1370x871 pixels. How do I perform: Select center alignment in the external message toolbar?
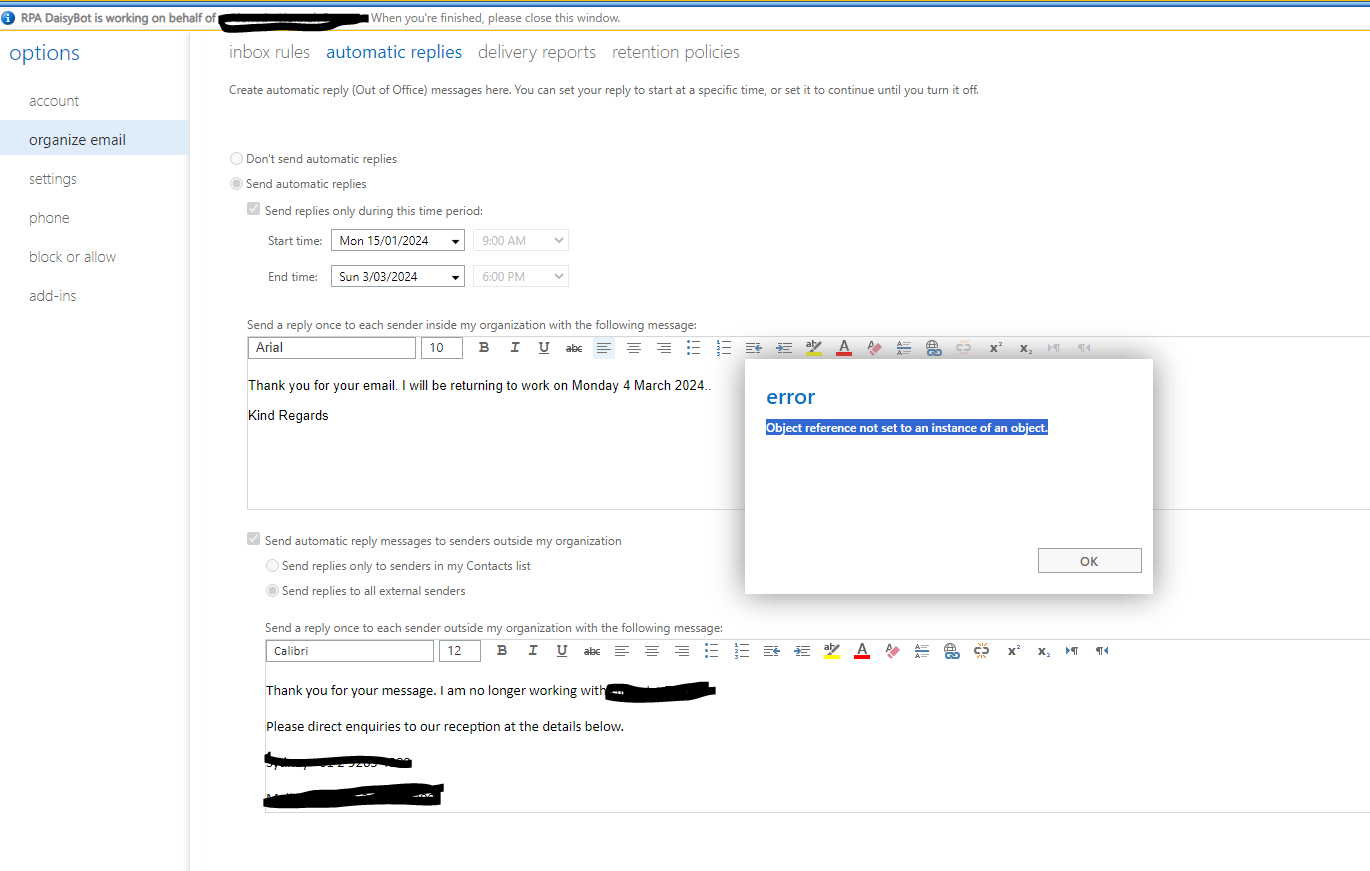pyautogui.click(x=651, y=650)
